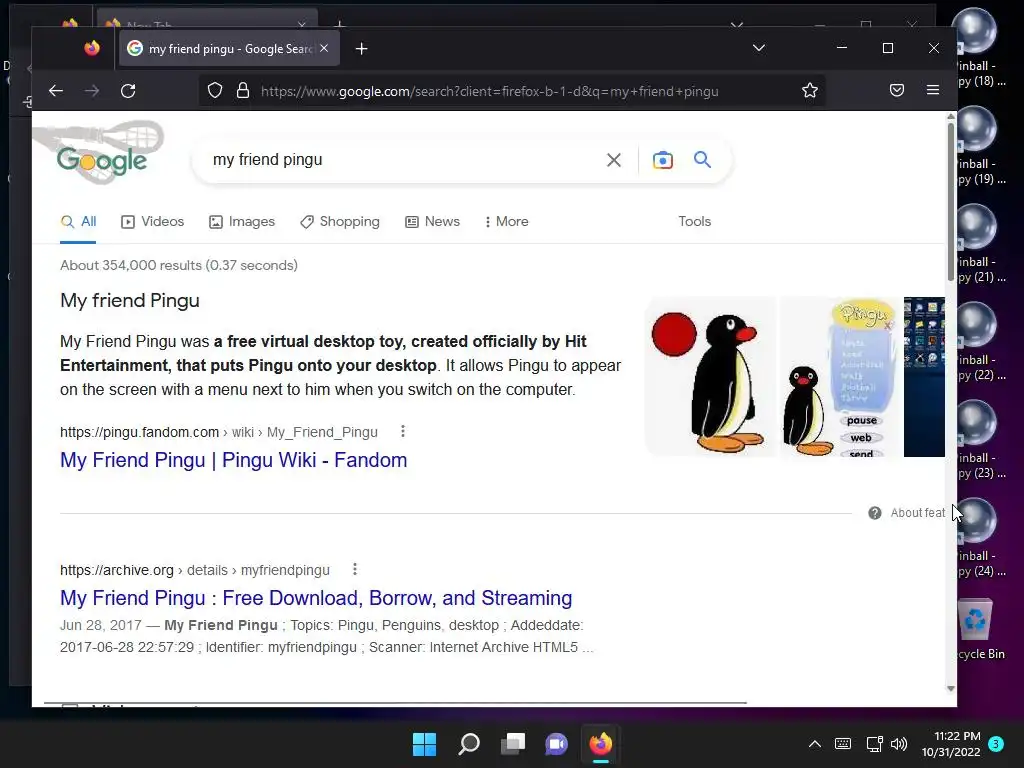
Task: Switch to Shopping results tab
Action: point(340,222)
